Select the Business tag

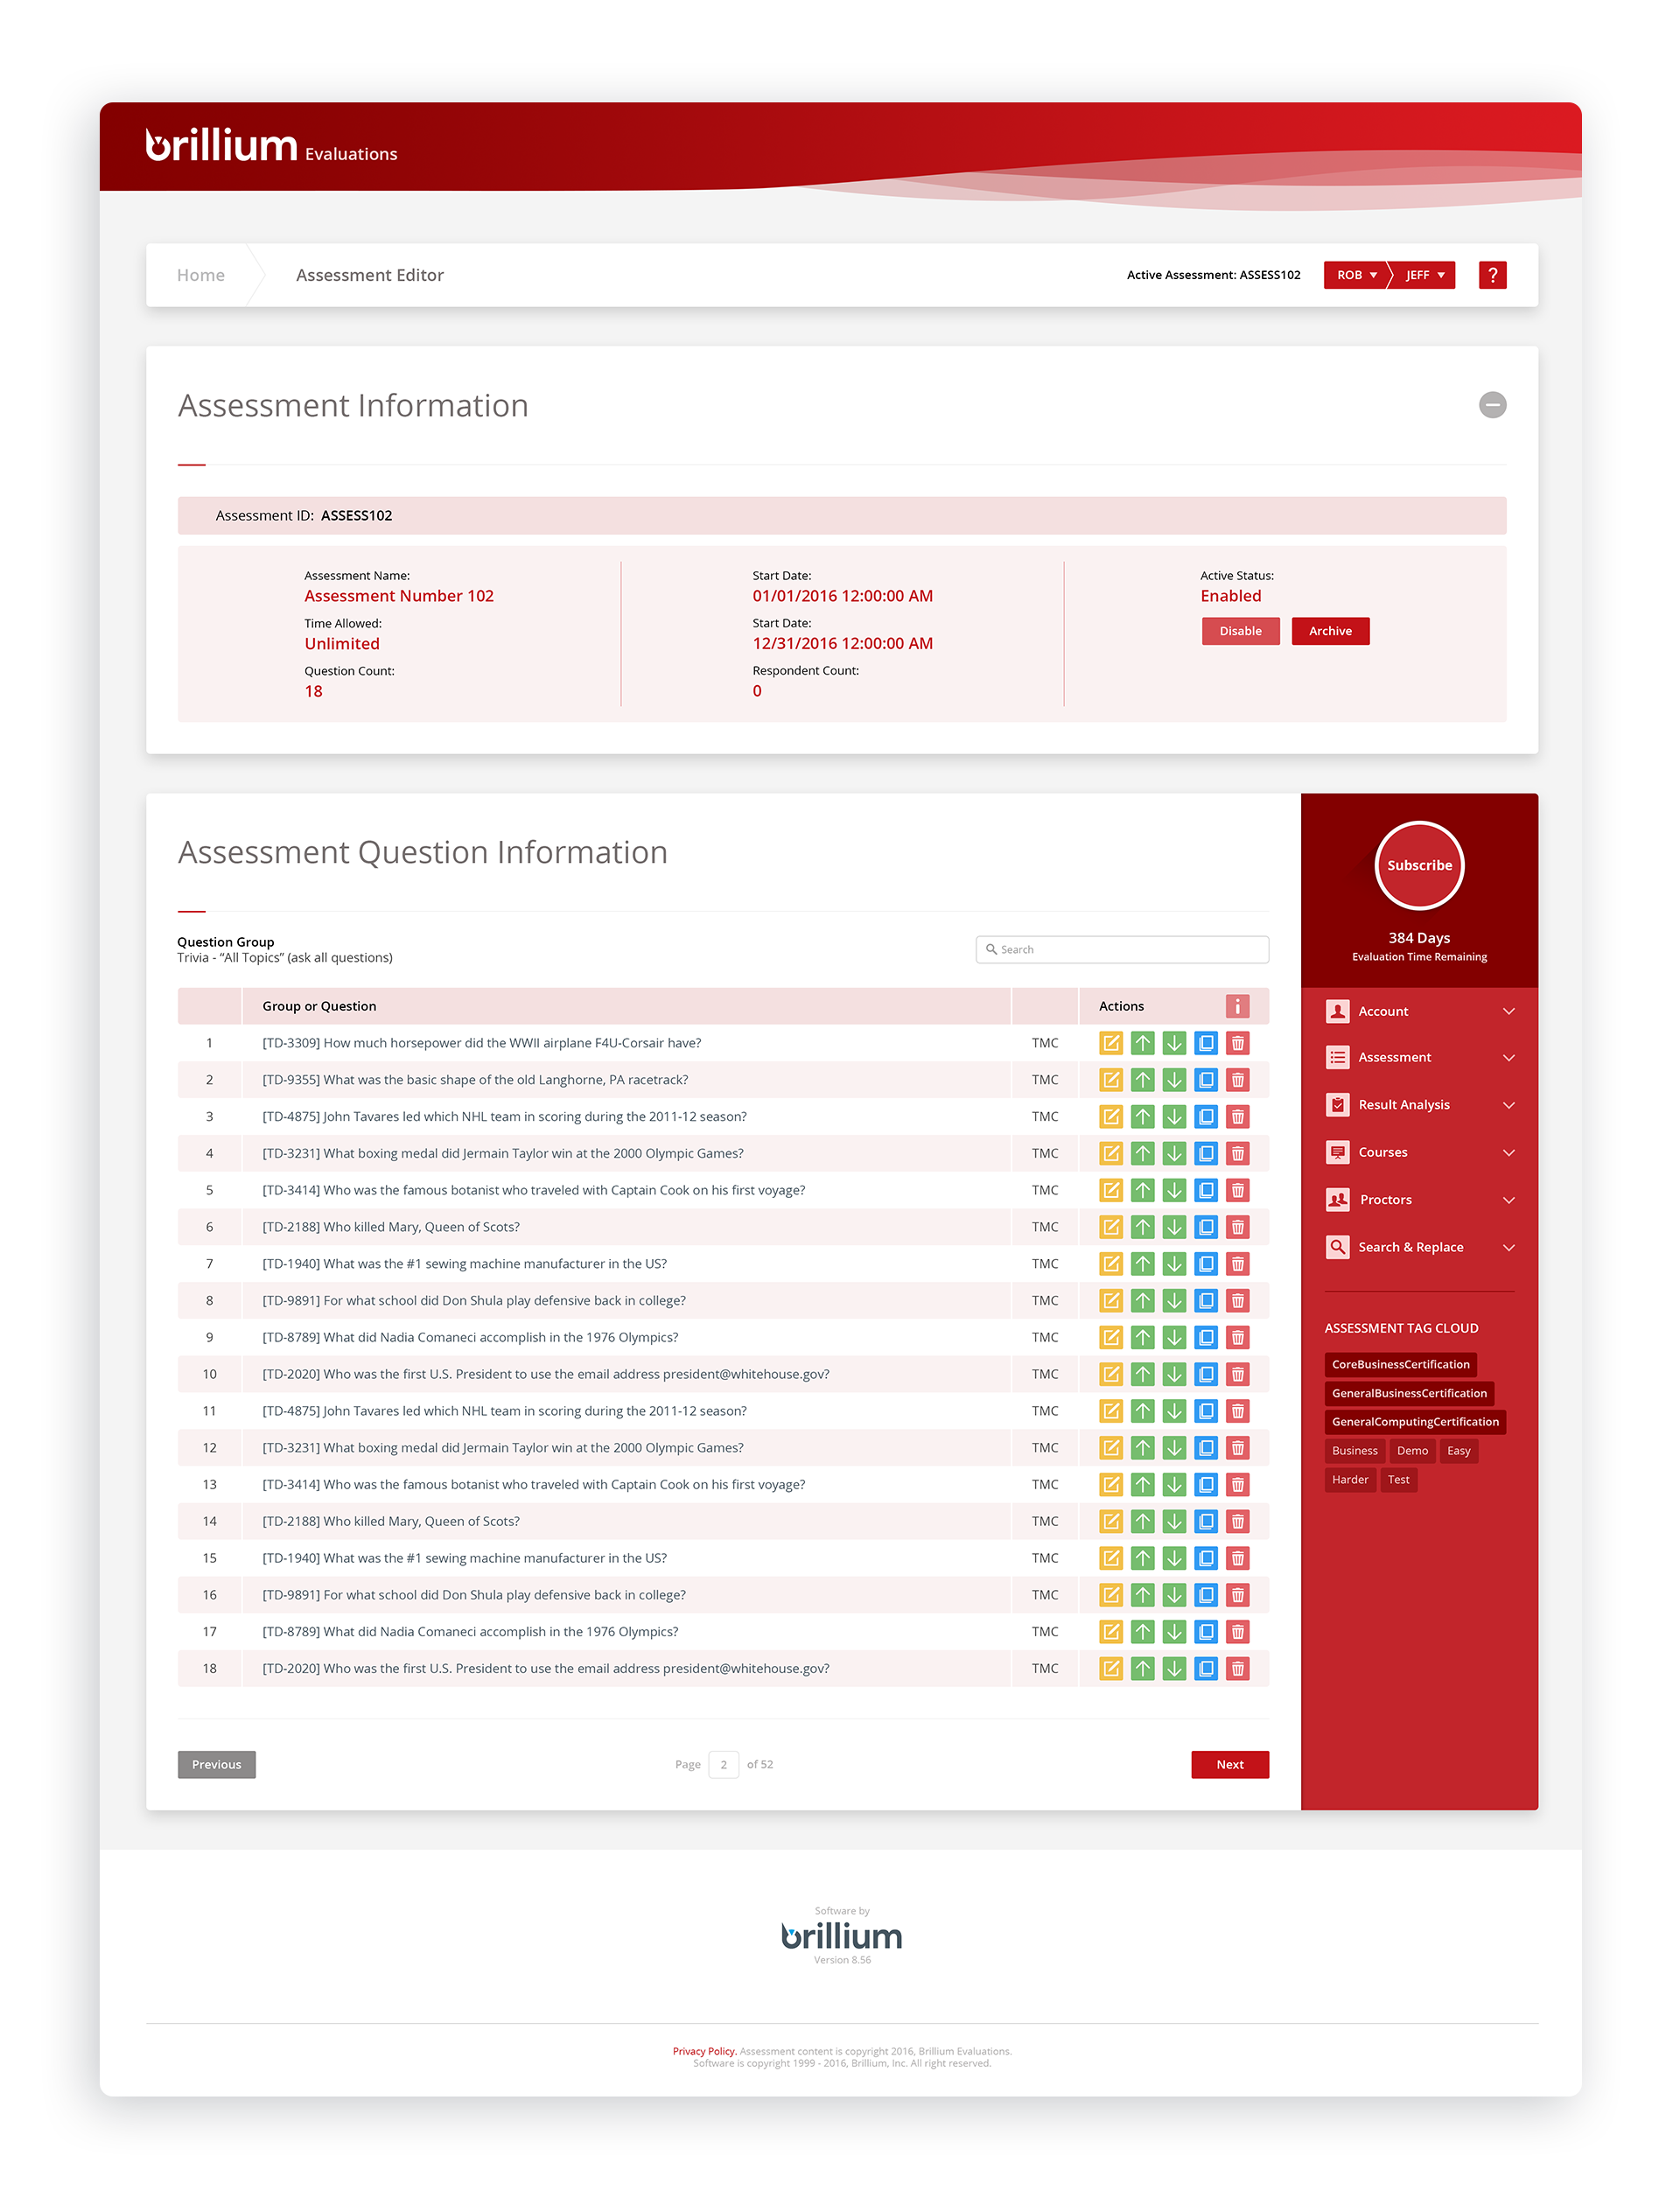(x=1354, y=1451)
